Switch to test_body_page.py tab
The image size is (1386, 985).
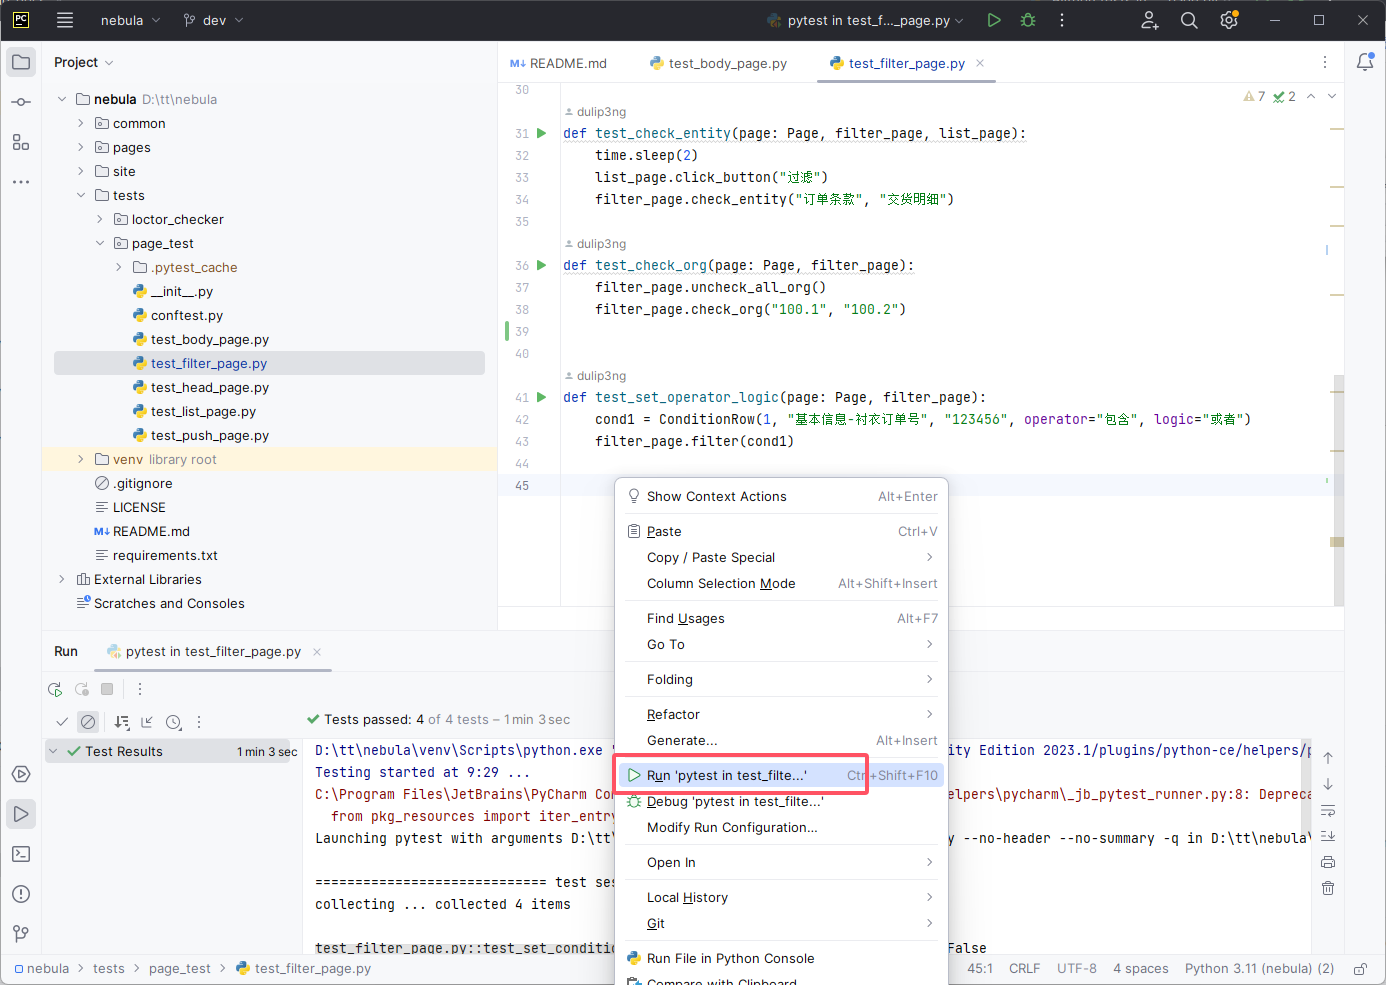click(x=718, y=63)
